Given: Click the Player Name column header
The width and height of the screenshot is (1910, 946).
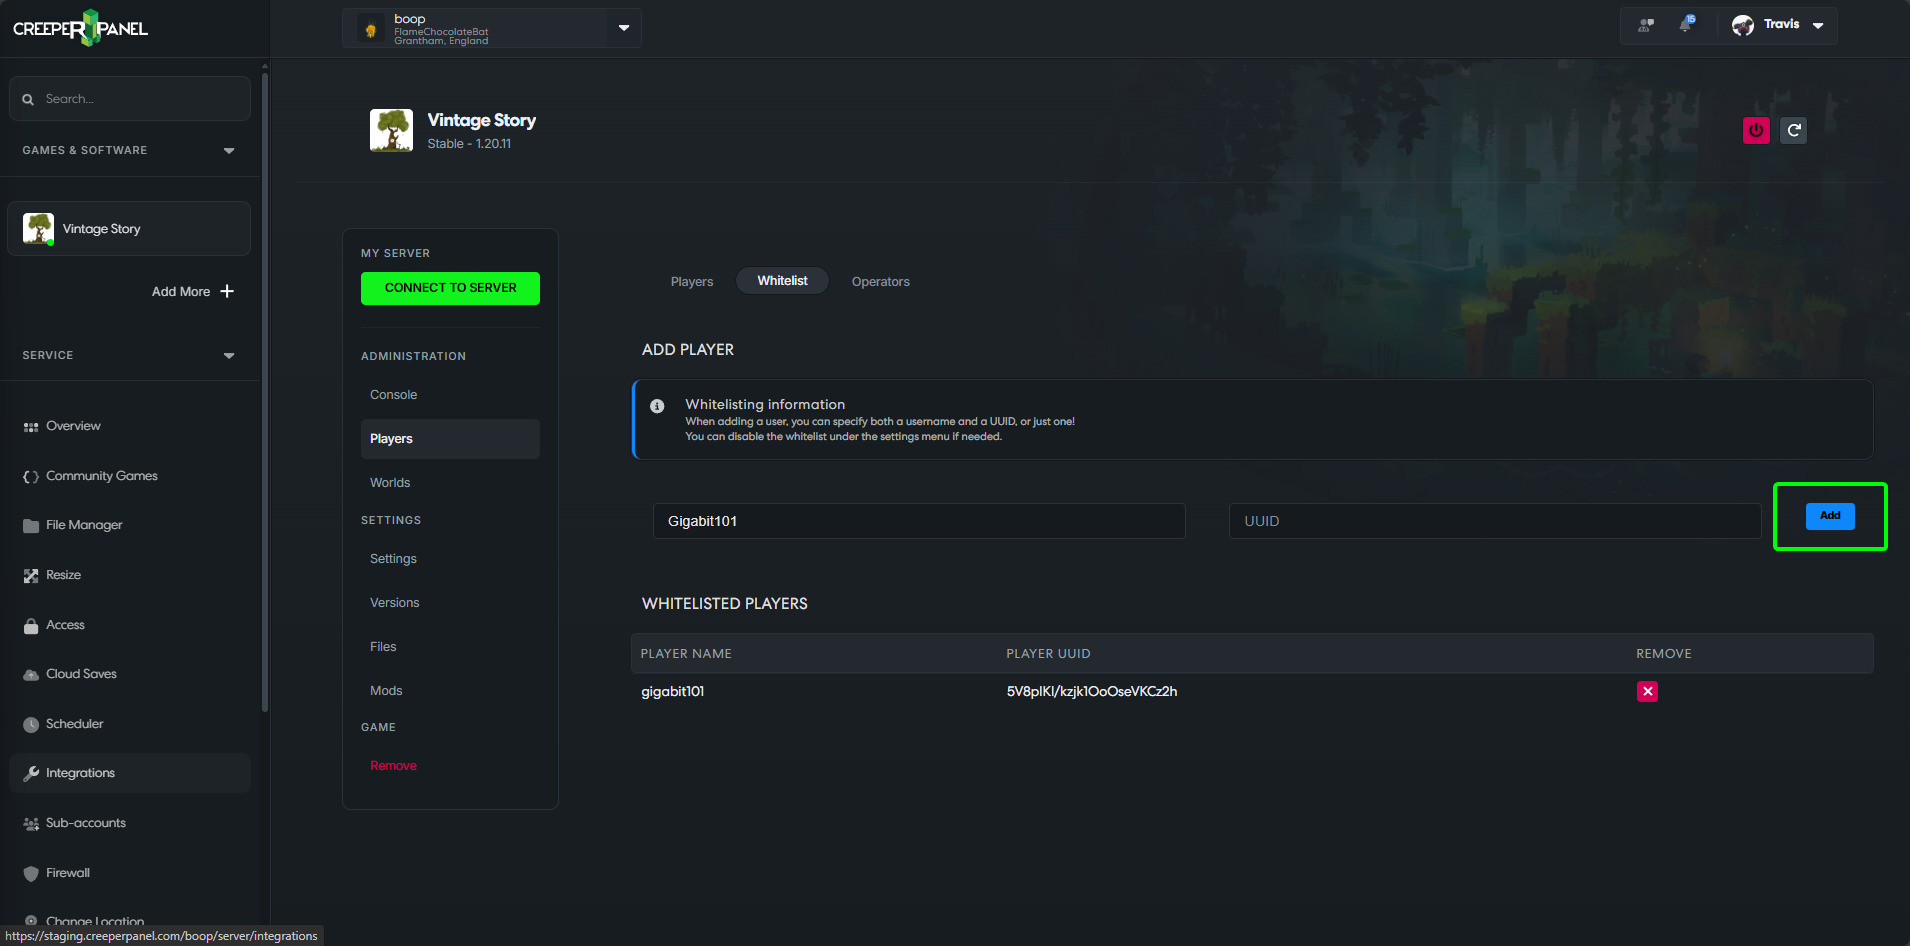Looking at the screenshot, I should (686, 653).
